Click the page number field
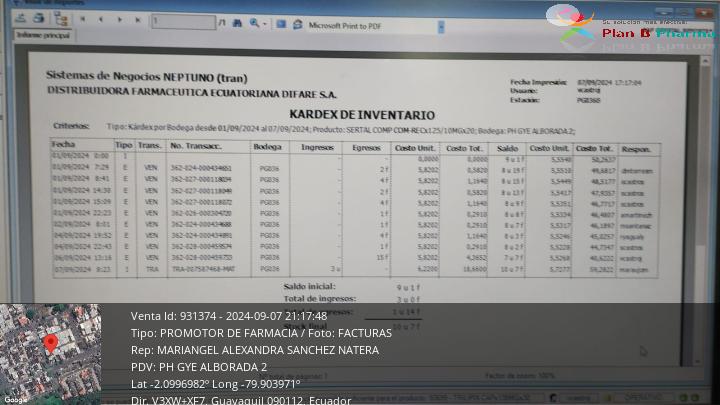The height and width of the screenshot is (405, 720). [x=183, y=21]
